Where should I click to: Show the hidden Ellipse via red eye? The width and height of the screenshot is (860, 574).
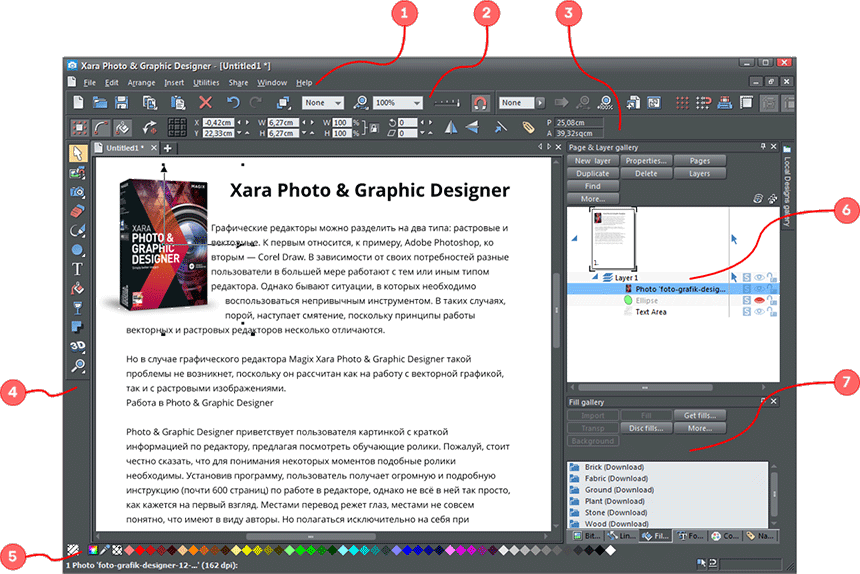pyautogui.click(x=759, y=300)
